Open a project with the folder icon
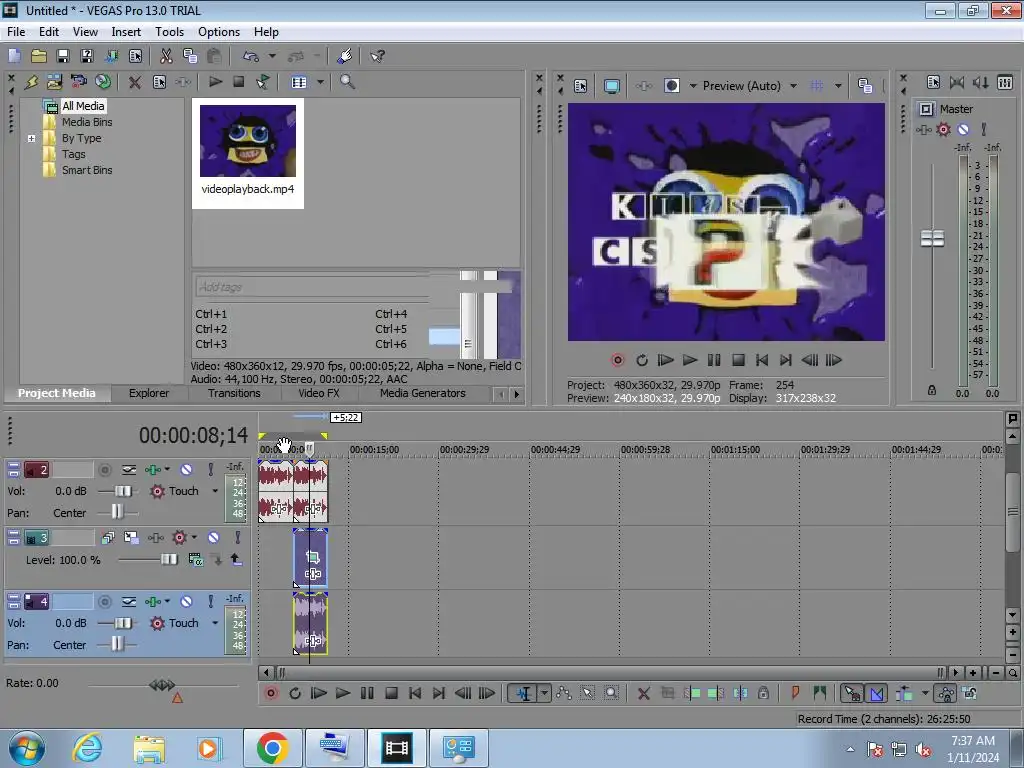 (39, 56)
